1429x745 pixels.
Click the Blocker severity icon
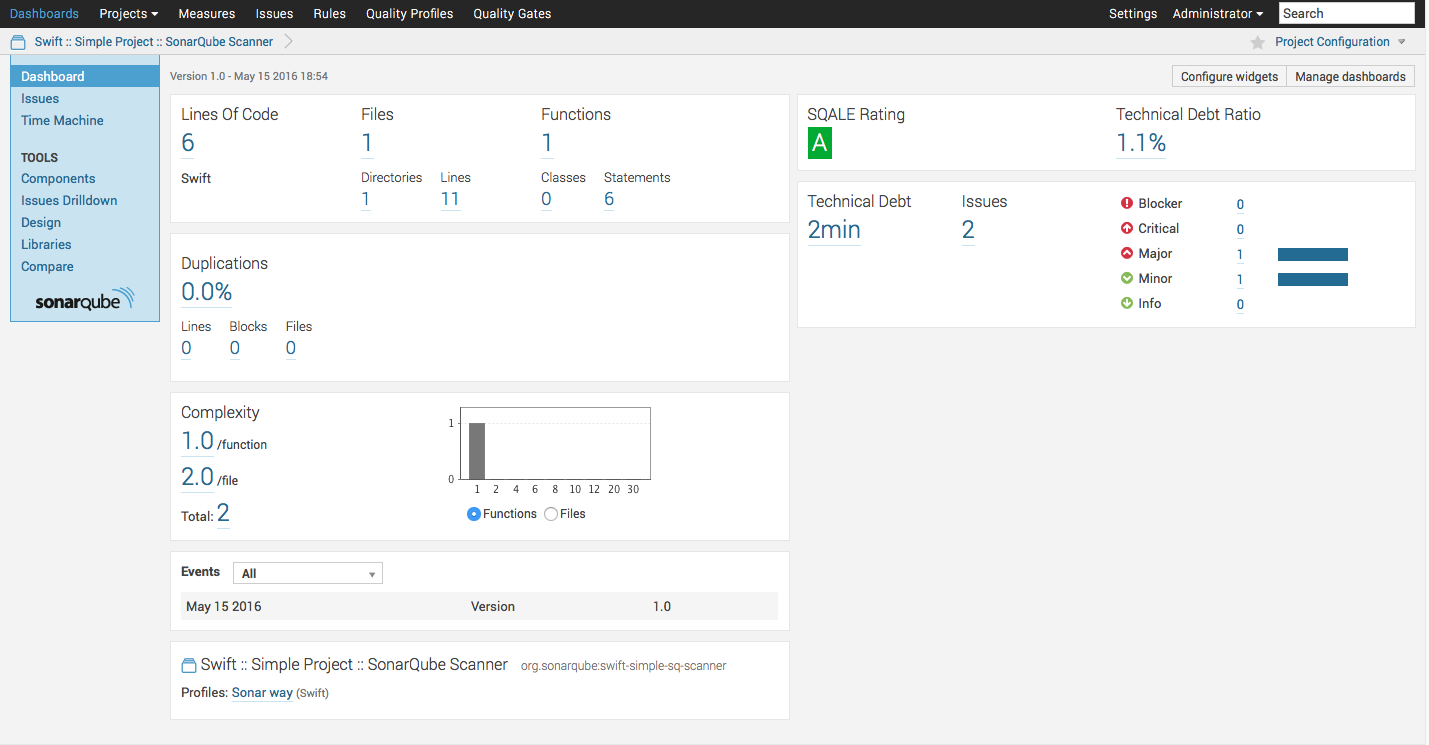click(1127, 203)
